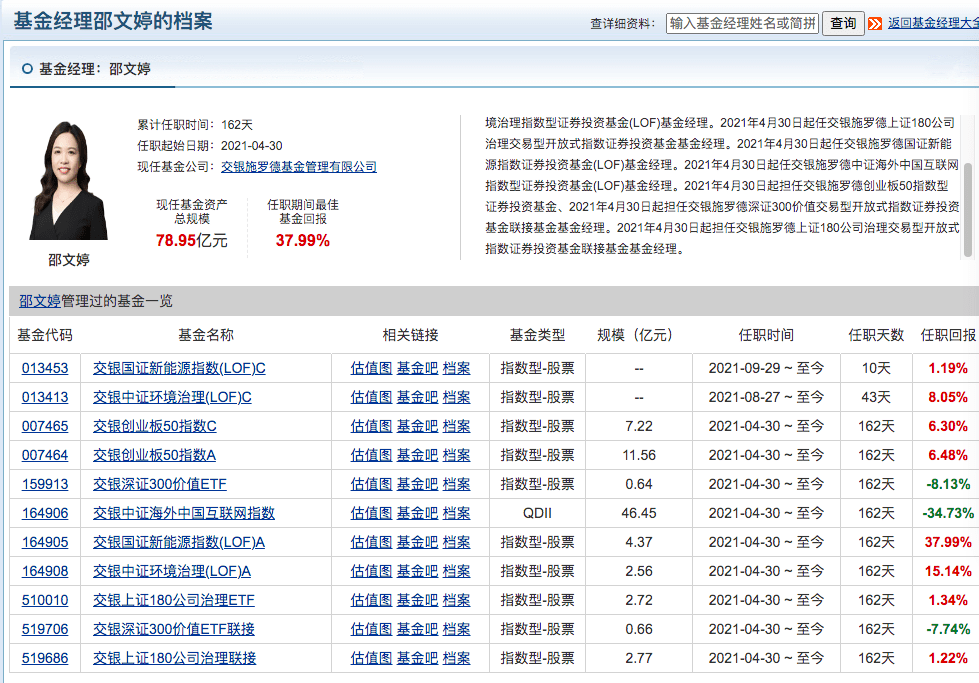Open fund code 164908
Screen dimensions: 979x683
[x=45, y=571]
